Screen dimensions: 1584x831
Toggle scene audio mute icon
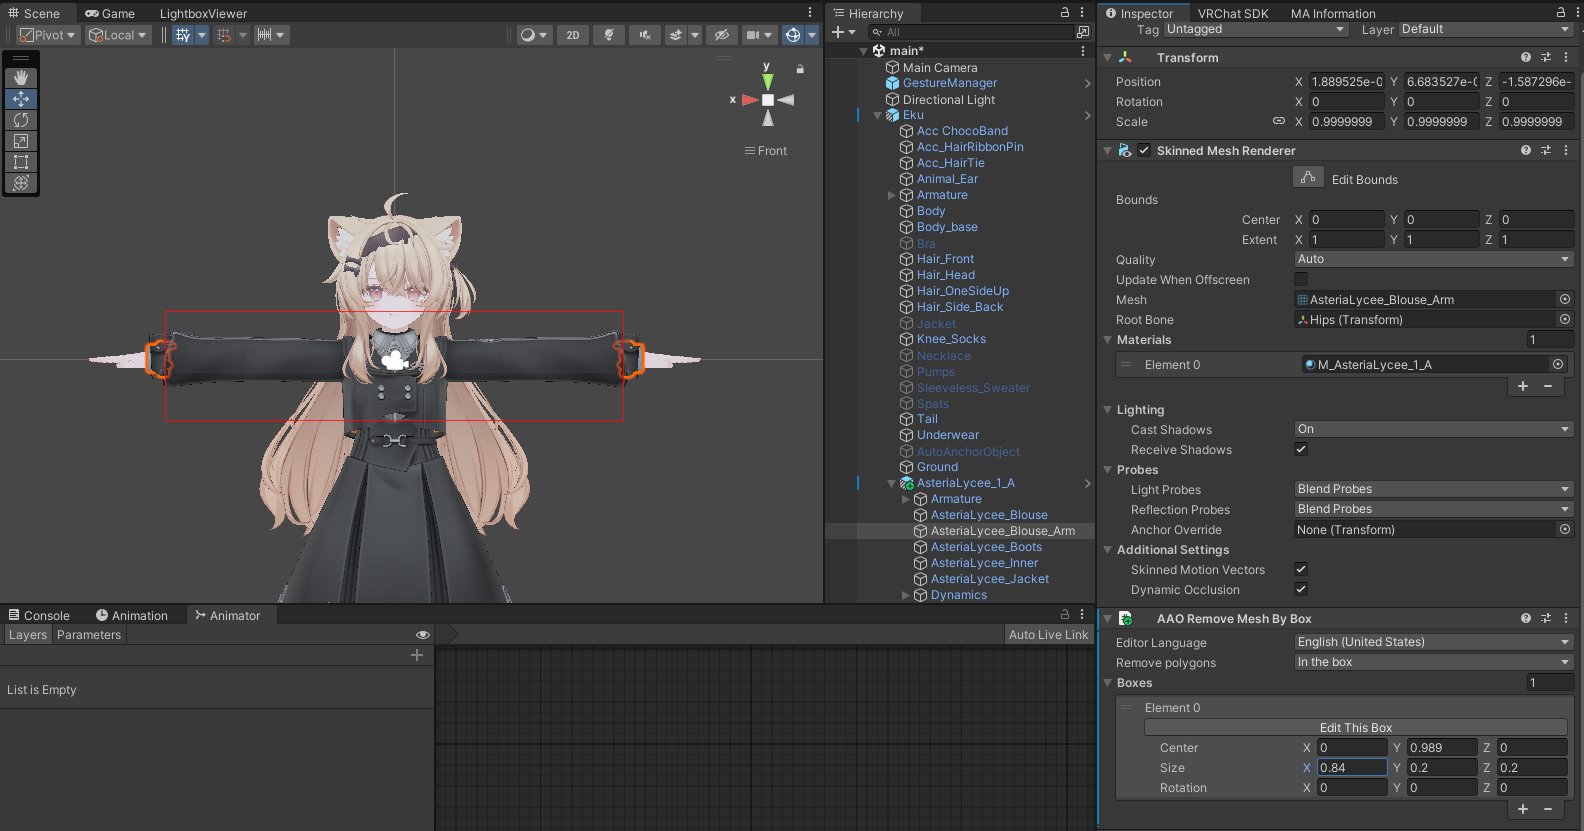pos(645,35)
